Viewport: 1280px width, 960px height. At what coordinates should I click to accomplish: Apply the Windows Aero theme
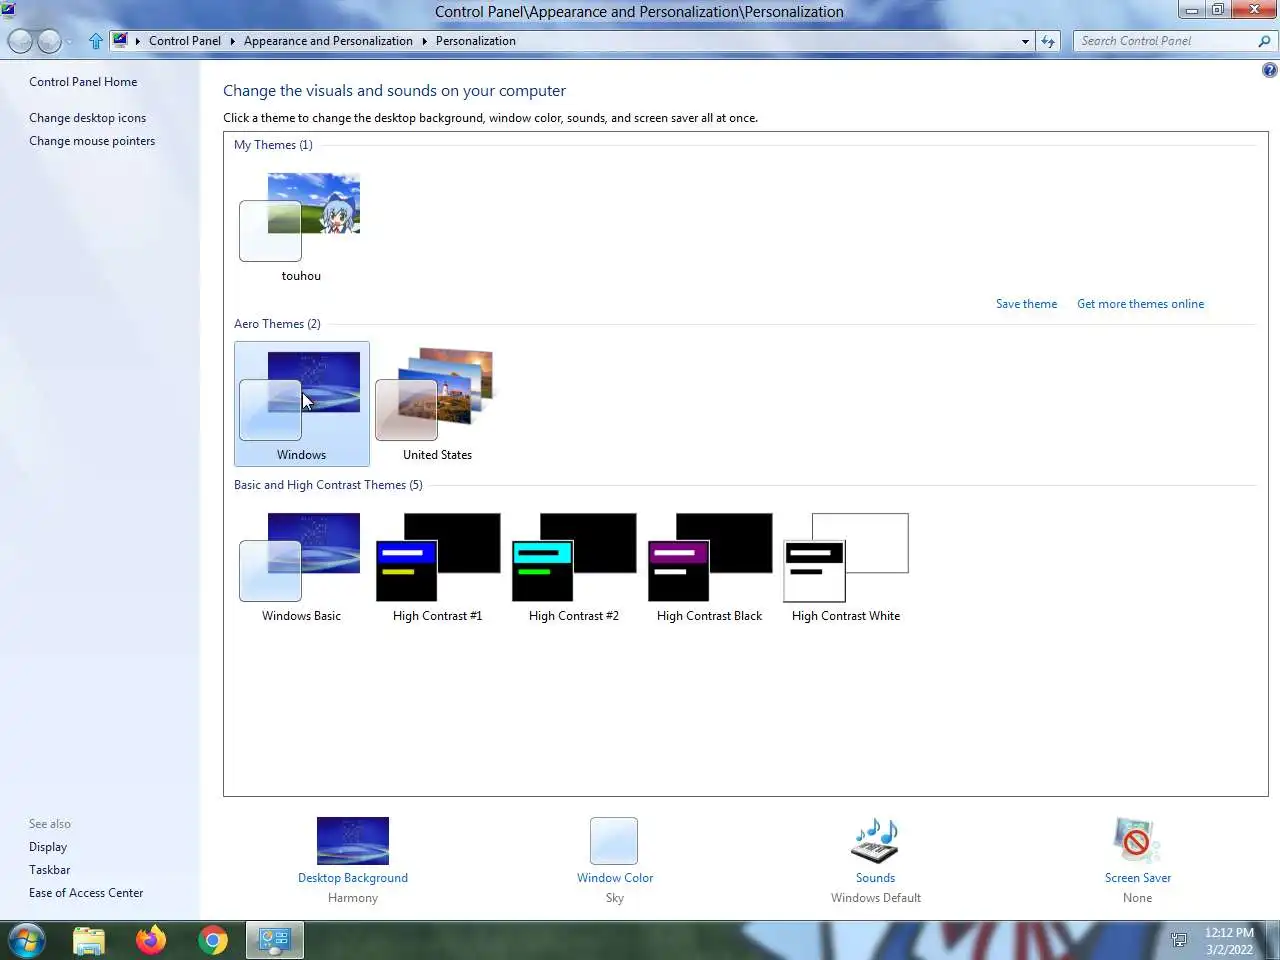coord(301,403)
